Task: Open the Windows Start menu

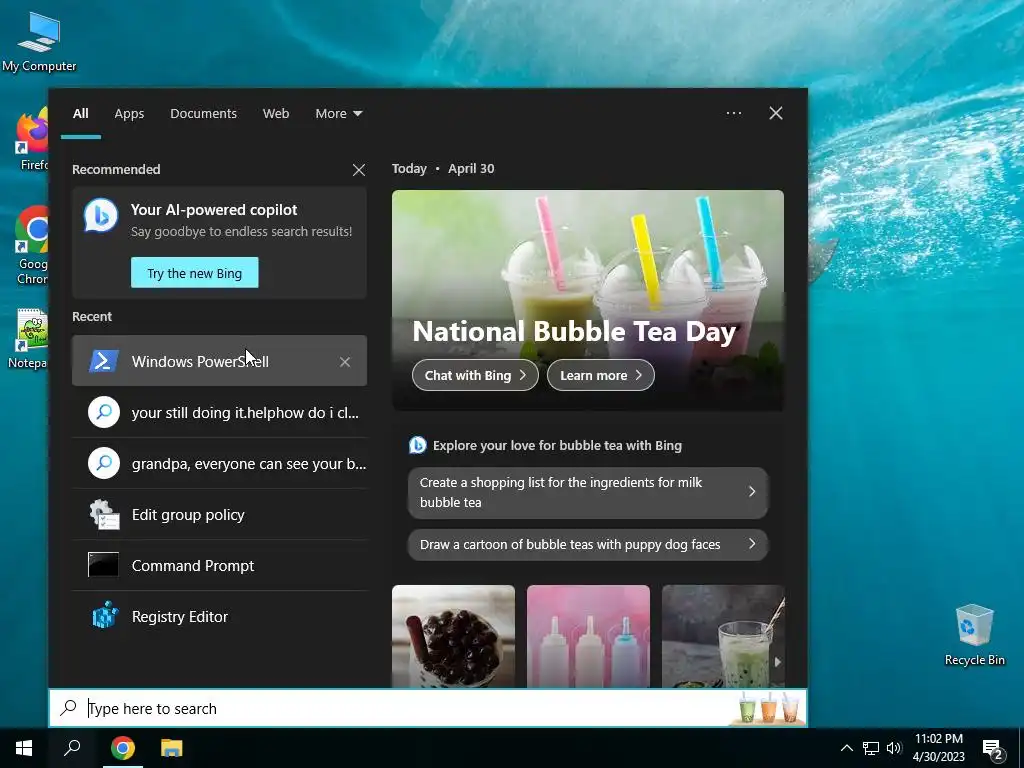Action: [24, 748]
